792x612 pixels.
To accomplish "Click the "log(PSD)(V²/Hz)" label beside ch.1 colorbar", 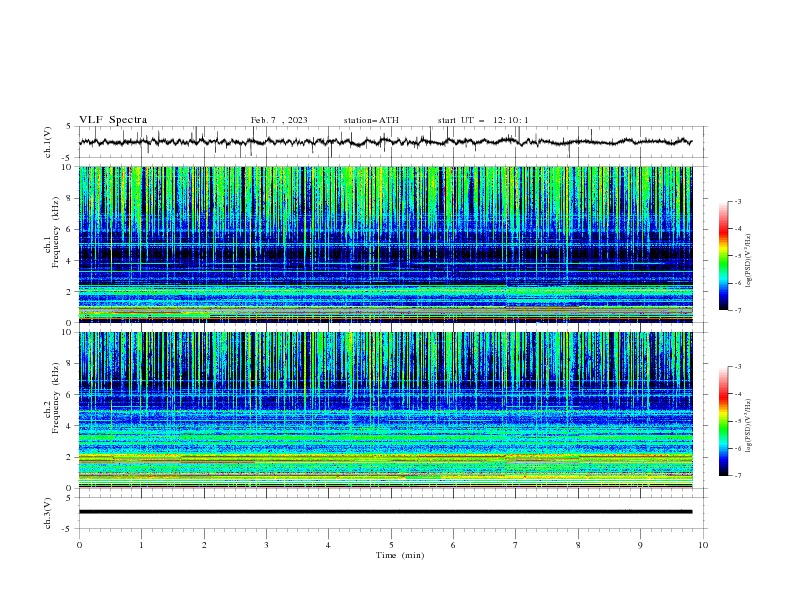I will coord(749,261).
